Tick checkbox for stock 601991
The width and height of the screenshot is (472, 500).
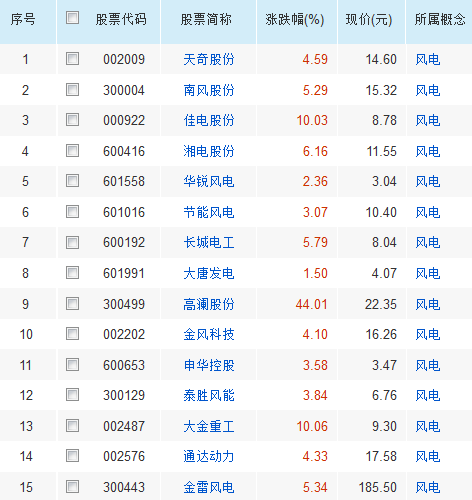click(x=72, y=273)
